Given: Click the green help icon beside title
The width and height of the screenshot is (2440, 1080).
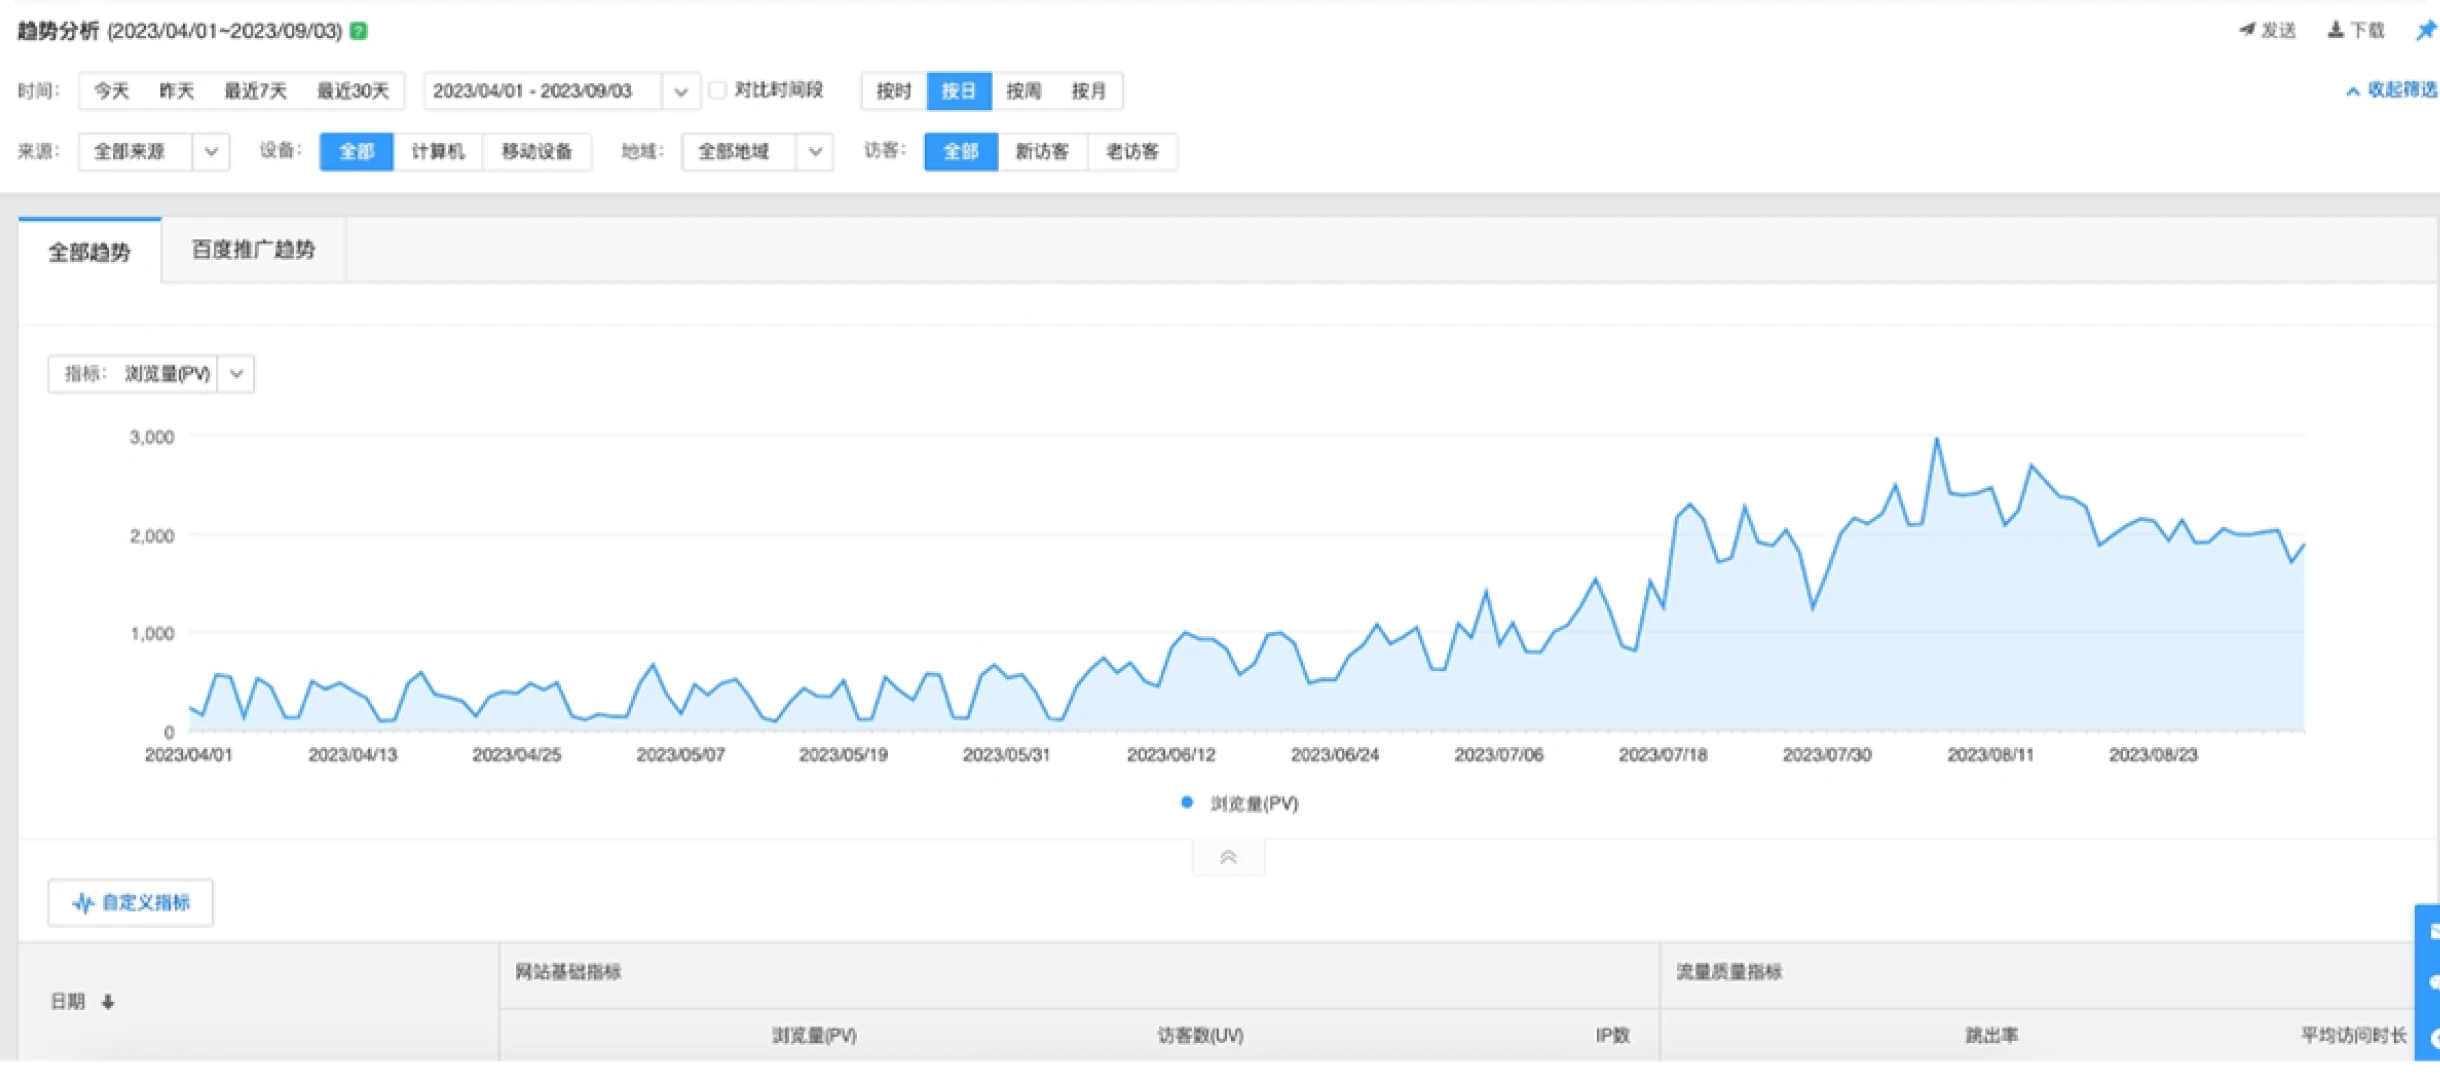Looking at the screenshot, I should pyautogui.click(x=359, y=31).
